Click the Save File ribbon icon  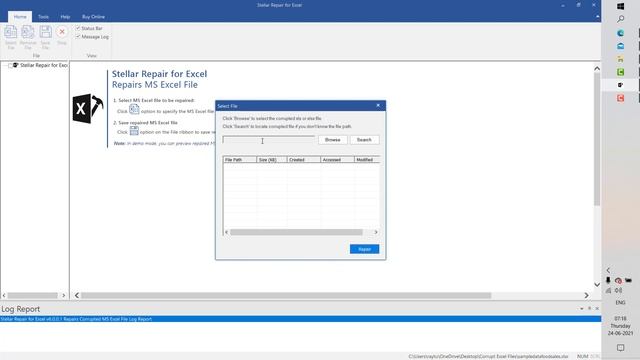click(x=45, y=37)
